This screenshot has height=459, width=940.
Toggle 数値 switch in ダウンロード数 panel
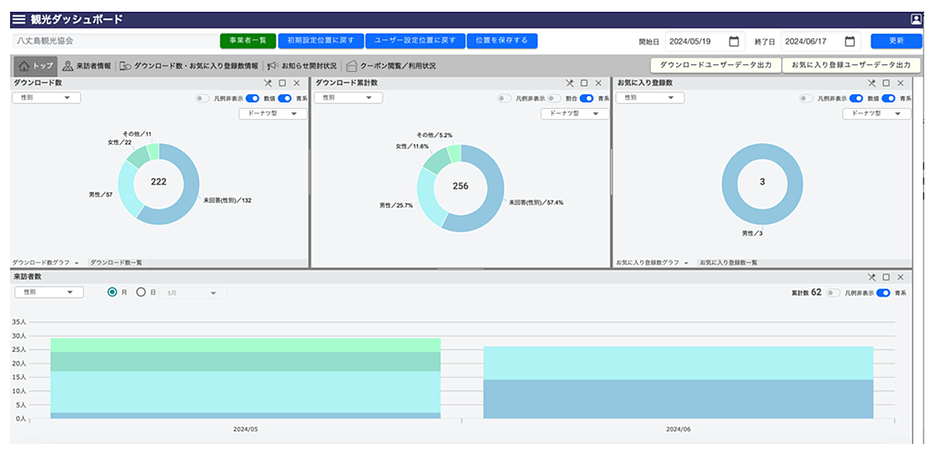point(283,99)
